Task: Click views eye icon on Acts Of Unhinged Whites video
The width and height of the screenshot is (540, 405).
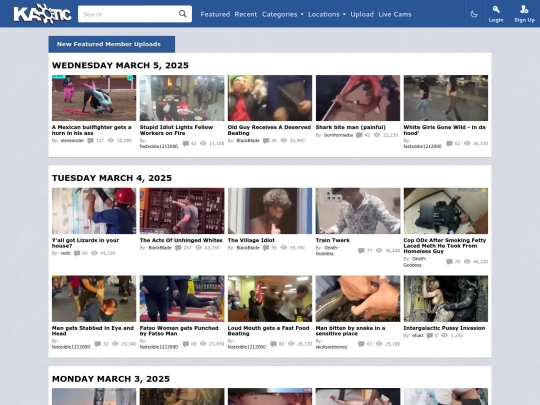Action: (x=198, y=248)
